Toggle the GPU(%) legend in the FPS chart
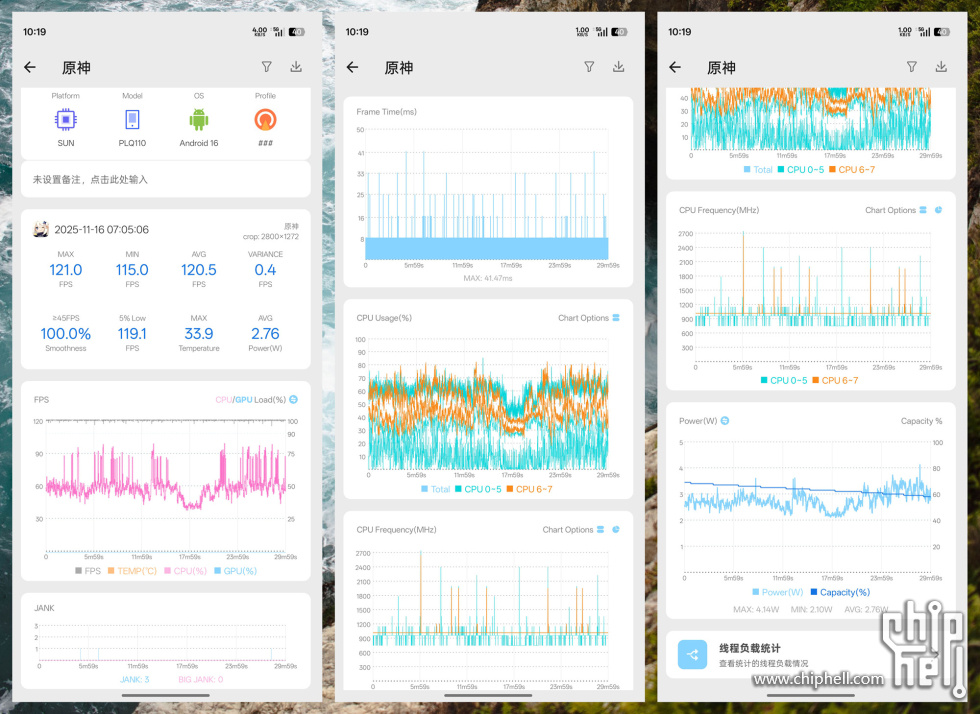 pos(235,571)
